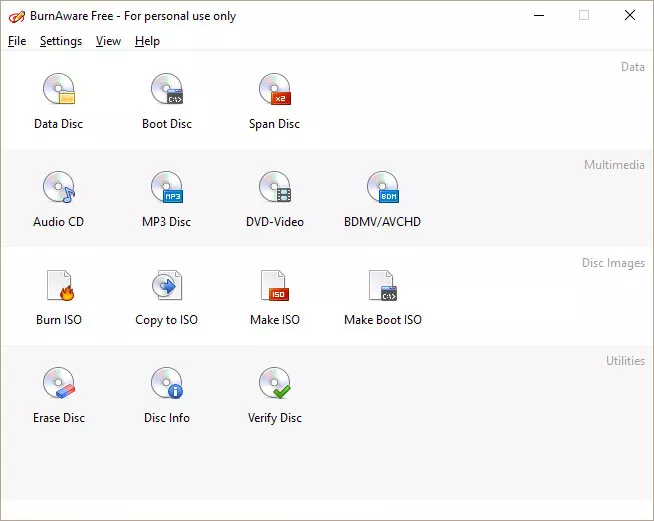Launch the Boot Disc tool
This screenshot has width=654, height=521.
(x=167, y=101)
